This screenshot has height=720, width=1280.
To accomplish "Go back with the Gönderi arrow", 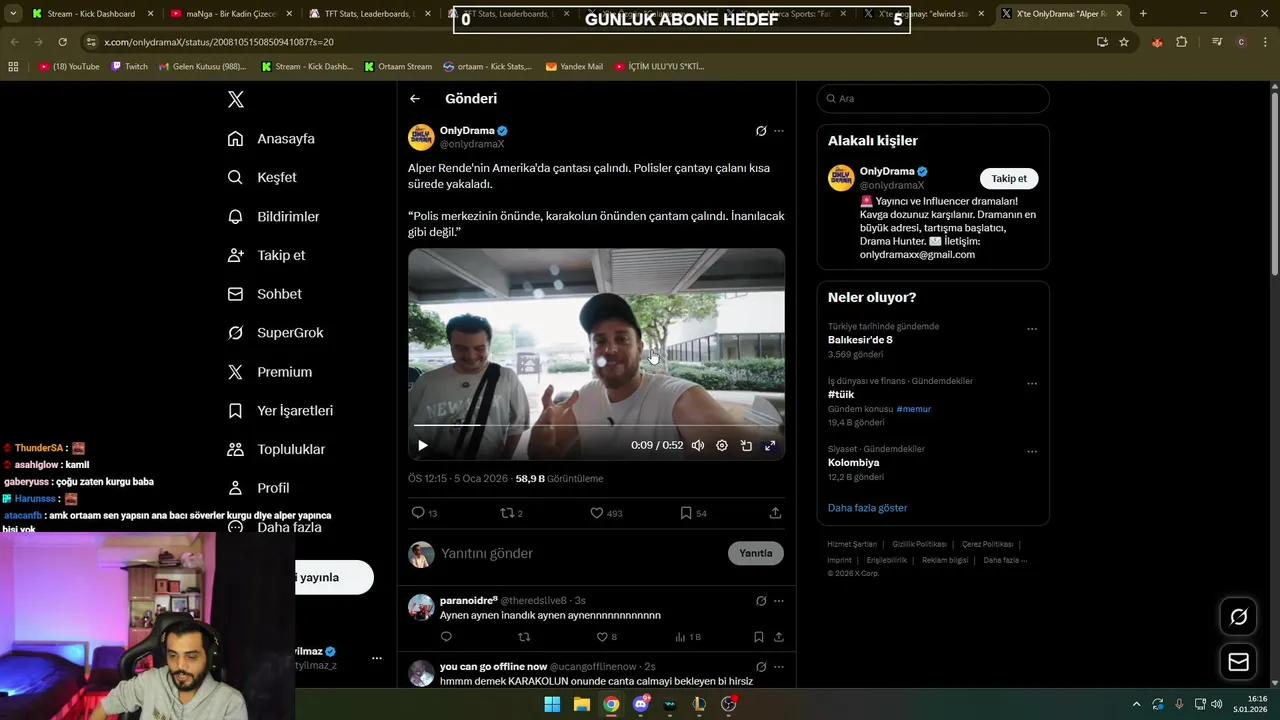I will [415, 99].
